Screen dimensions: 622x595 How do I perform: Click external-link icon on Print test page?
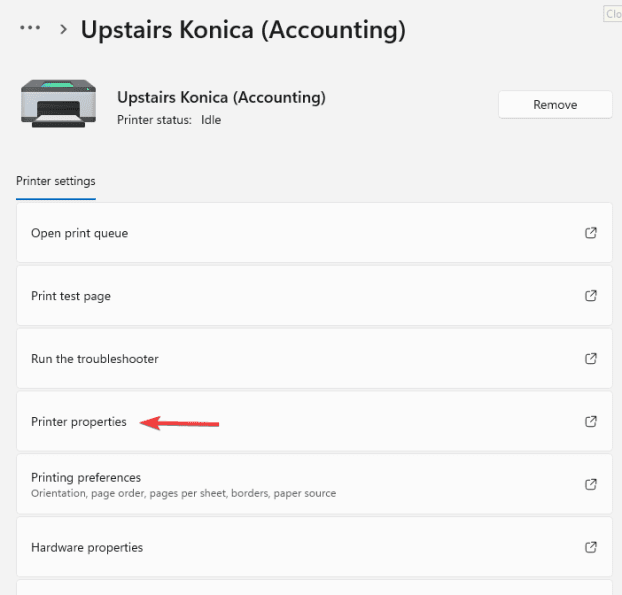[x=590, y=296]
